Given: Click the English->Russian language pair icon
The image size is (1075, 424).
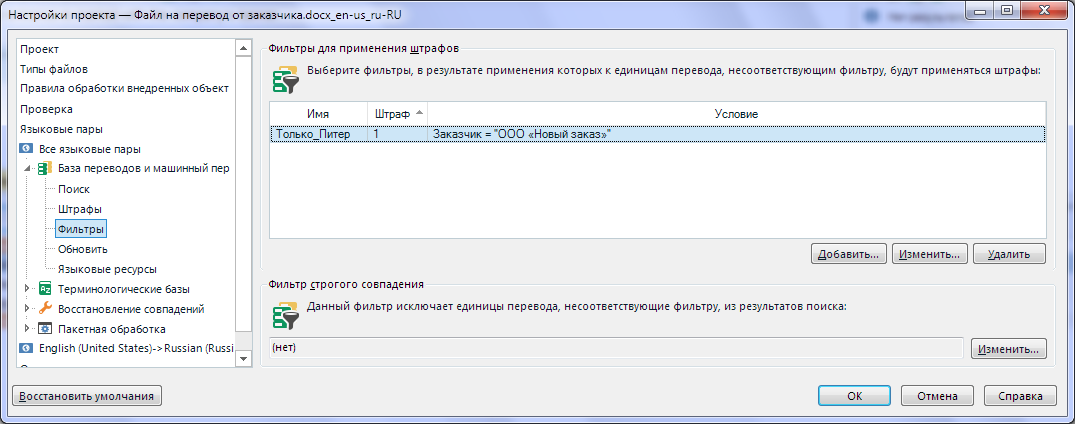Looking at the screenshot, I should [x=27, y=349].
